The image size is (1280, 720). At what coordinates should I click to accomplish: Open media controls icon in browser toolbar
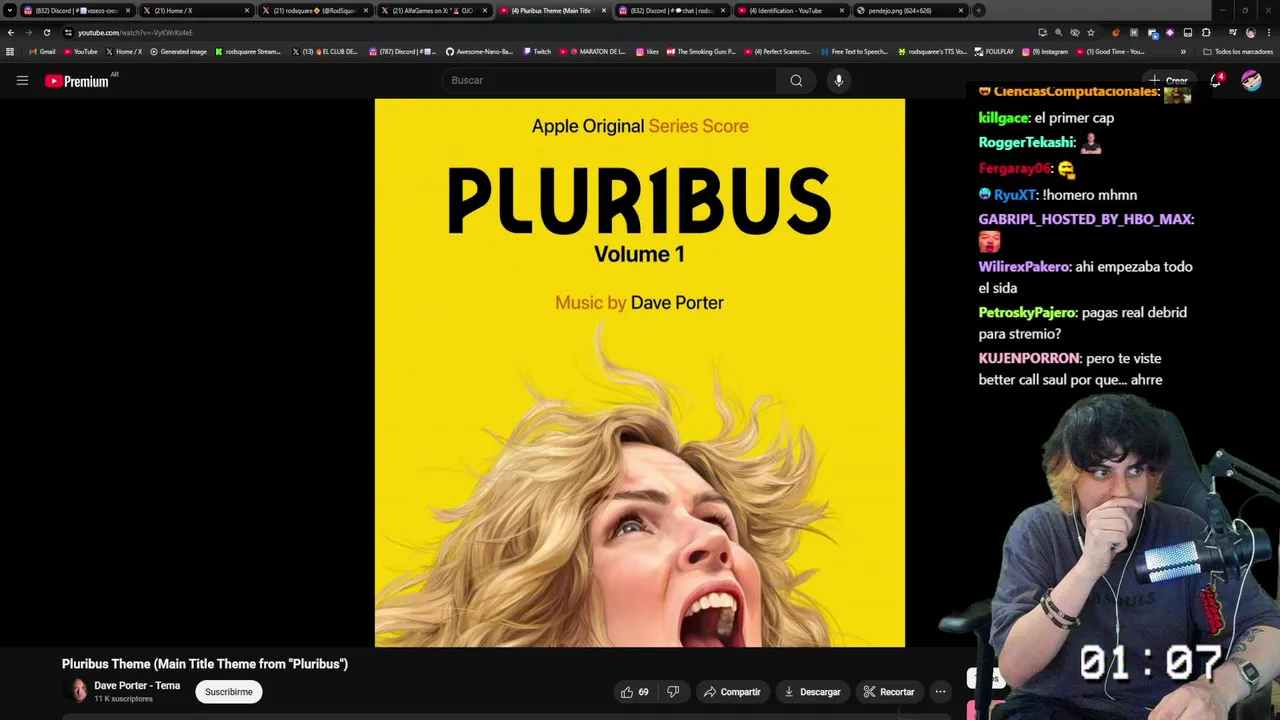click(x=1233, y=32)
